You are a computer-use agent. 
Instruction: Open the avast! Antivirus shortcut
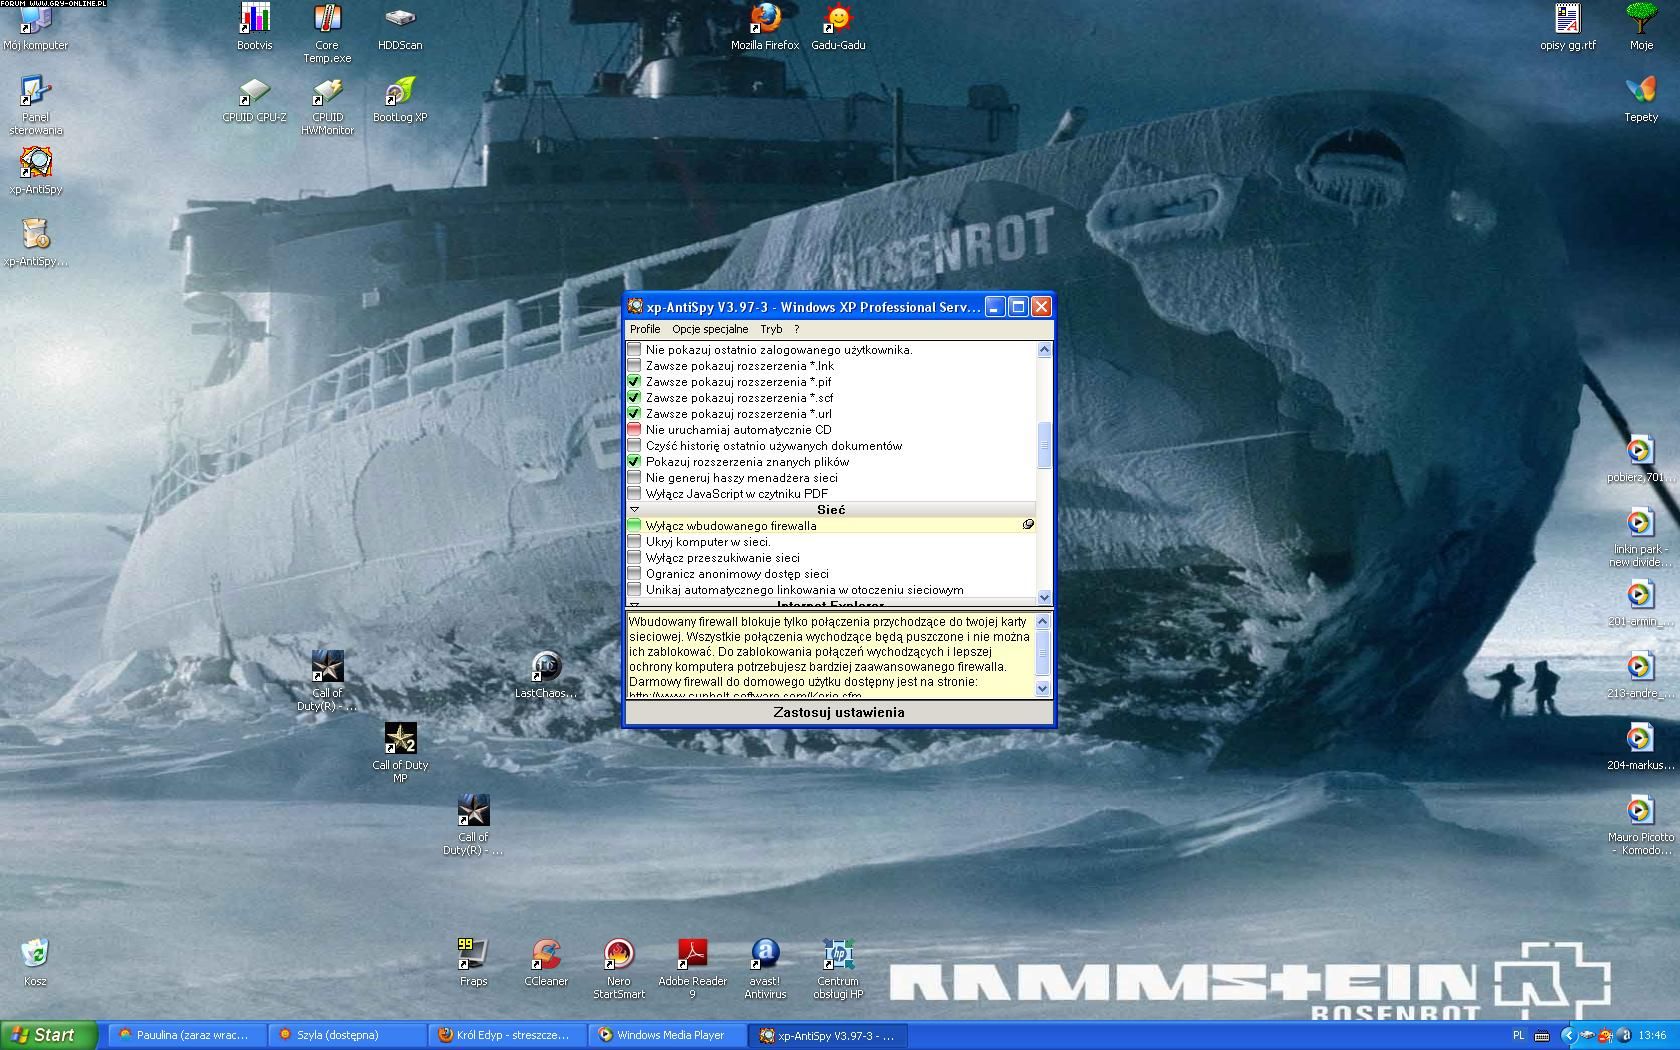765,969
